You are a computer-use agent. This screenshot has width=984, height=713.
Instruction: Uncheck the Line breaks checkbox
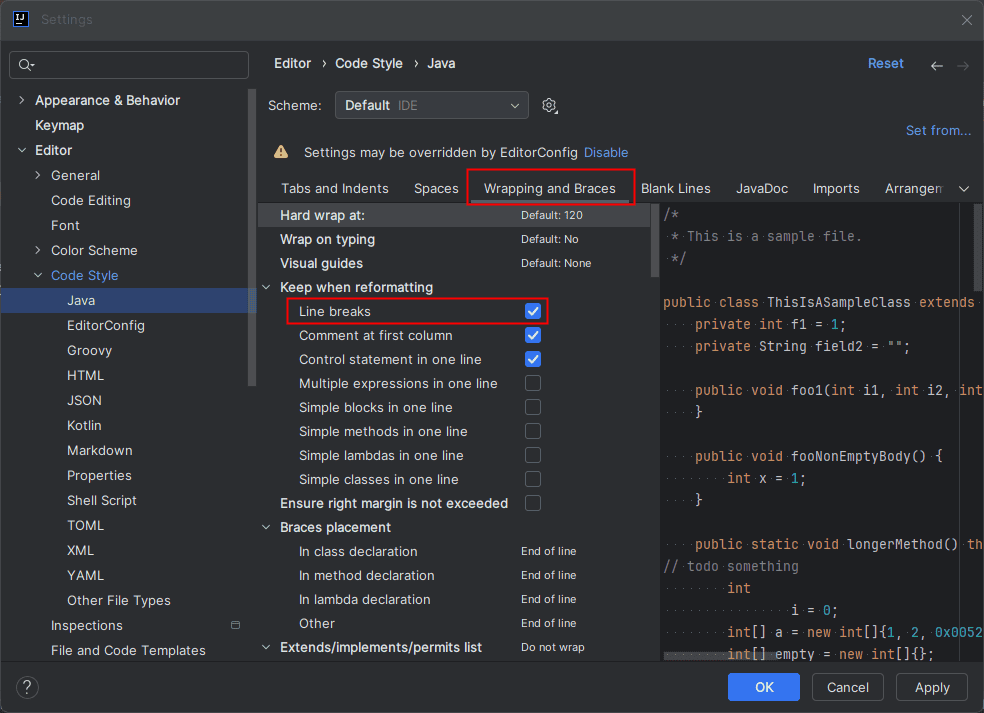533,312
